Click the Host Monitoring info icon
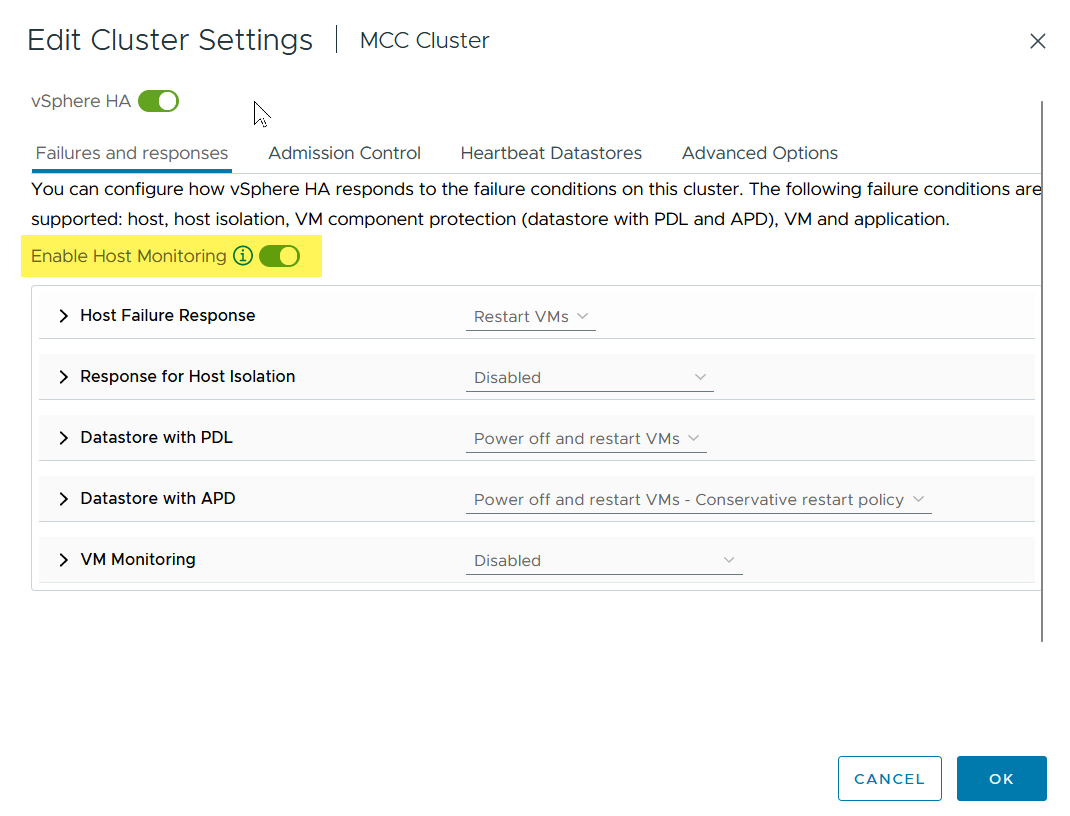The width and height of the screenshot is (1070, 816). [x=243, y=256]
